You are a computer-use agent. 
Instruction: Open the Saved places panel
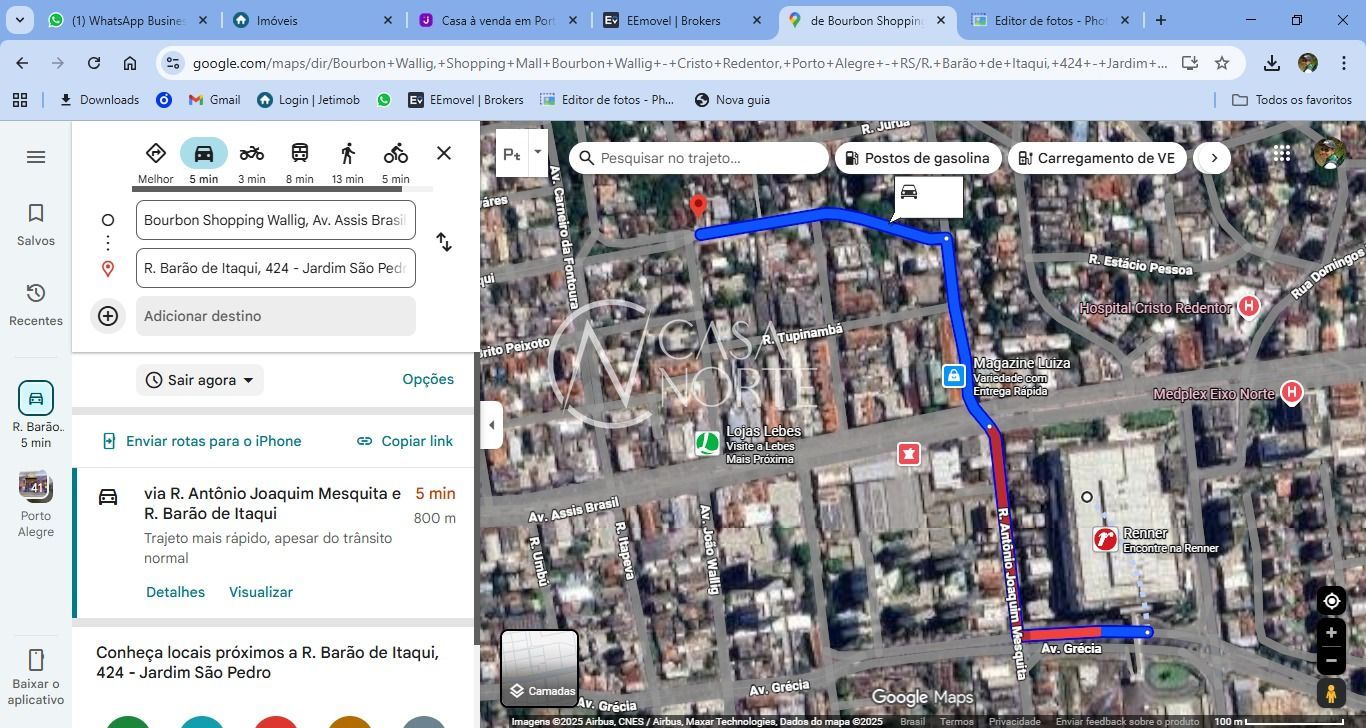click(x=36, y=222)
